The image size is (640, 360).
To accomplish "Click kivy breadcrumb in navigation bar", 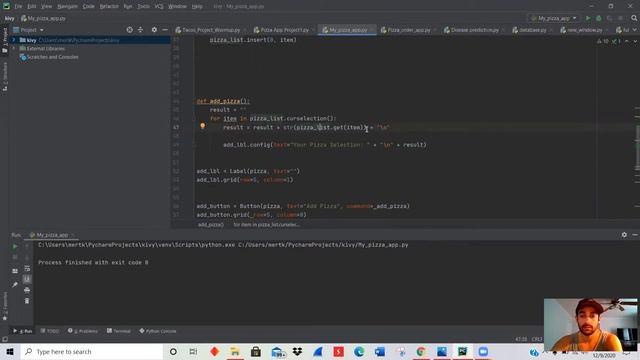I will [9, 18].
